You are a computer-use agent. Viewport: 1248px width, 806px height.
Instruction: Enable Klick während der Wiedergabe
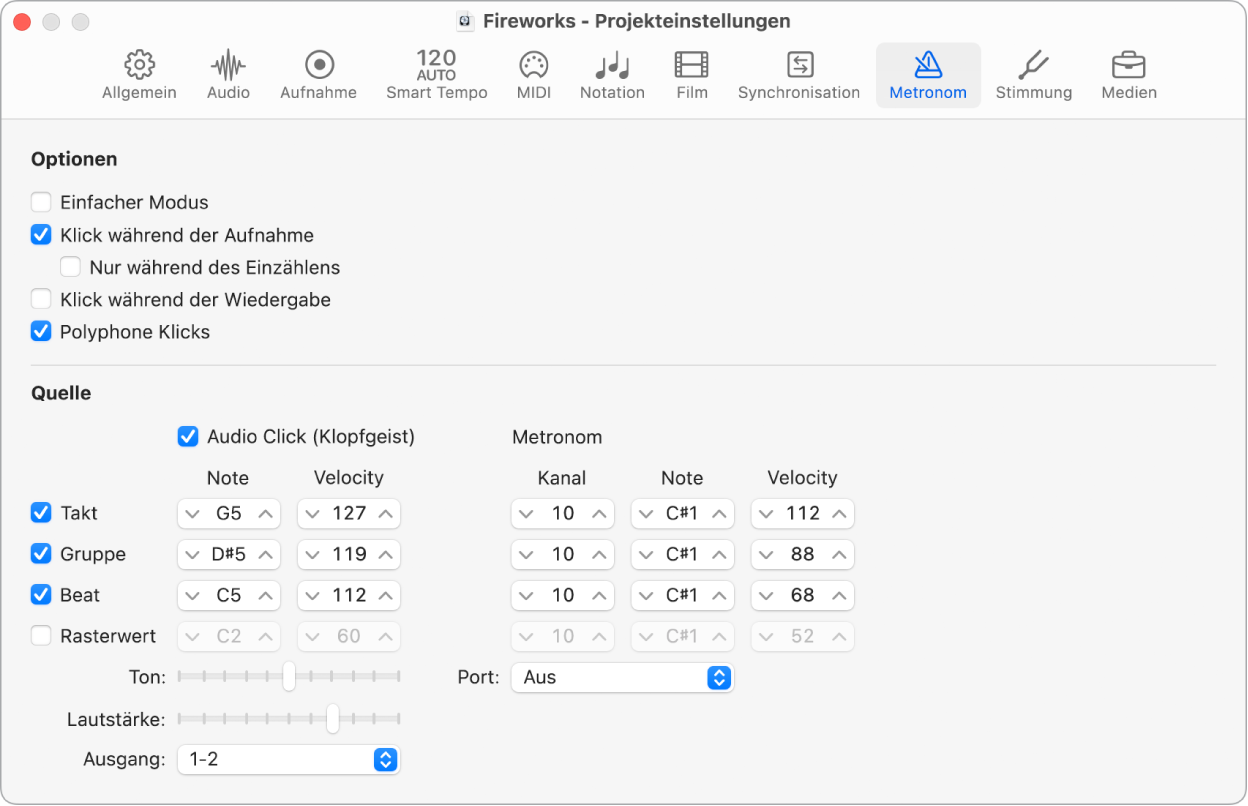point(41,300)
